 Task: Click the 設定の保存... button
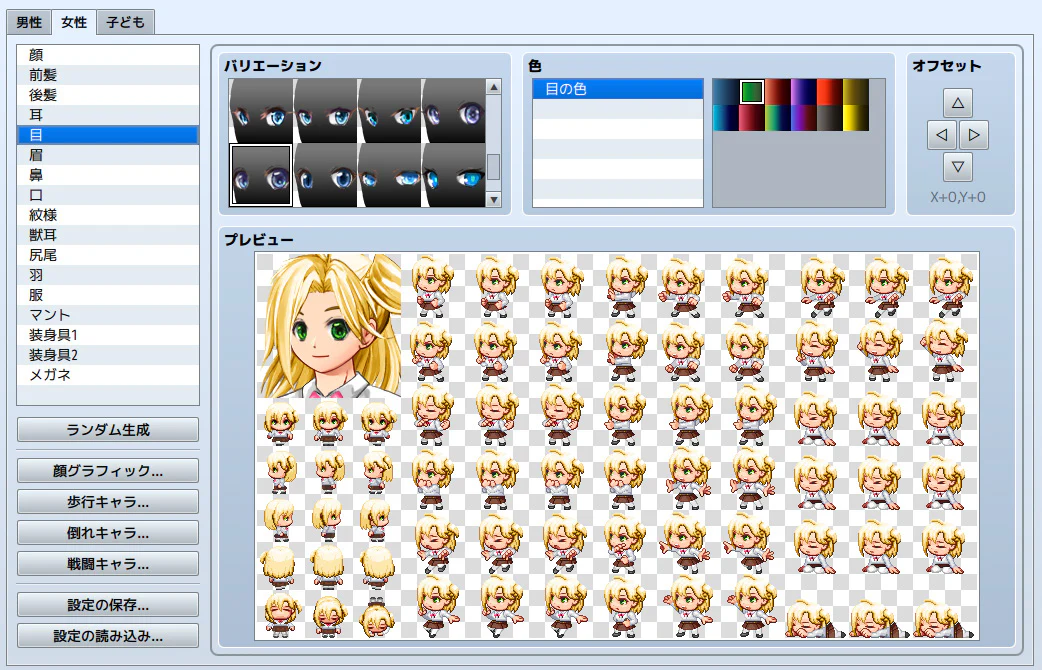(108, 605)
